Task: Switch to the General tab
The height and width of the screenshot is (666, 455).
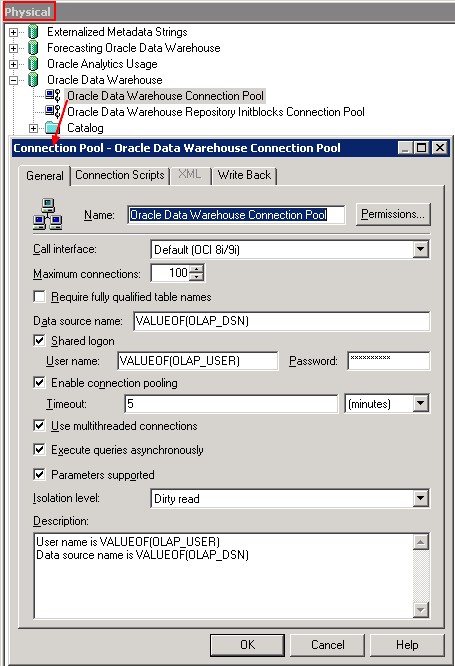Action: [45, 175]
